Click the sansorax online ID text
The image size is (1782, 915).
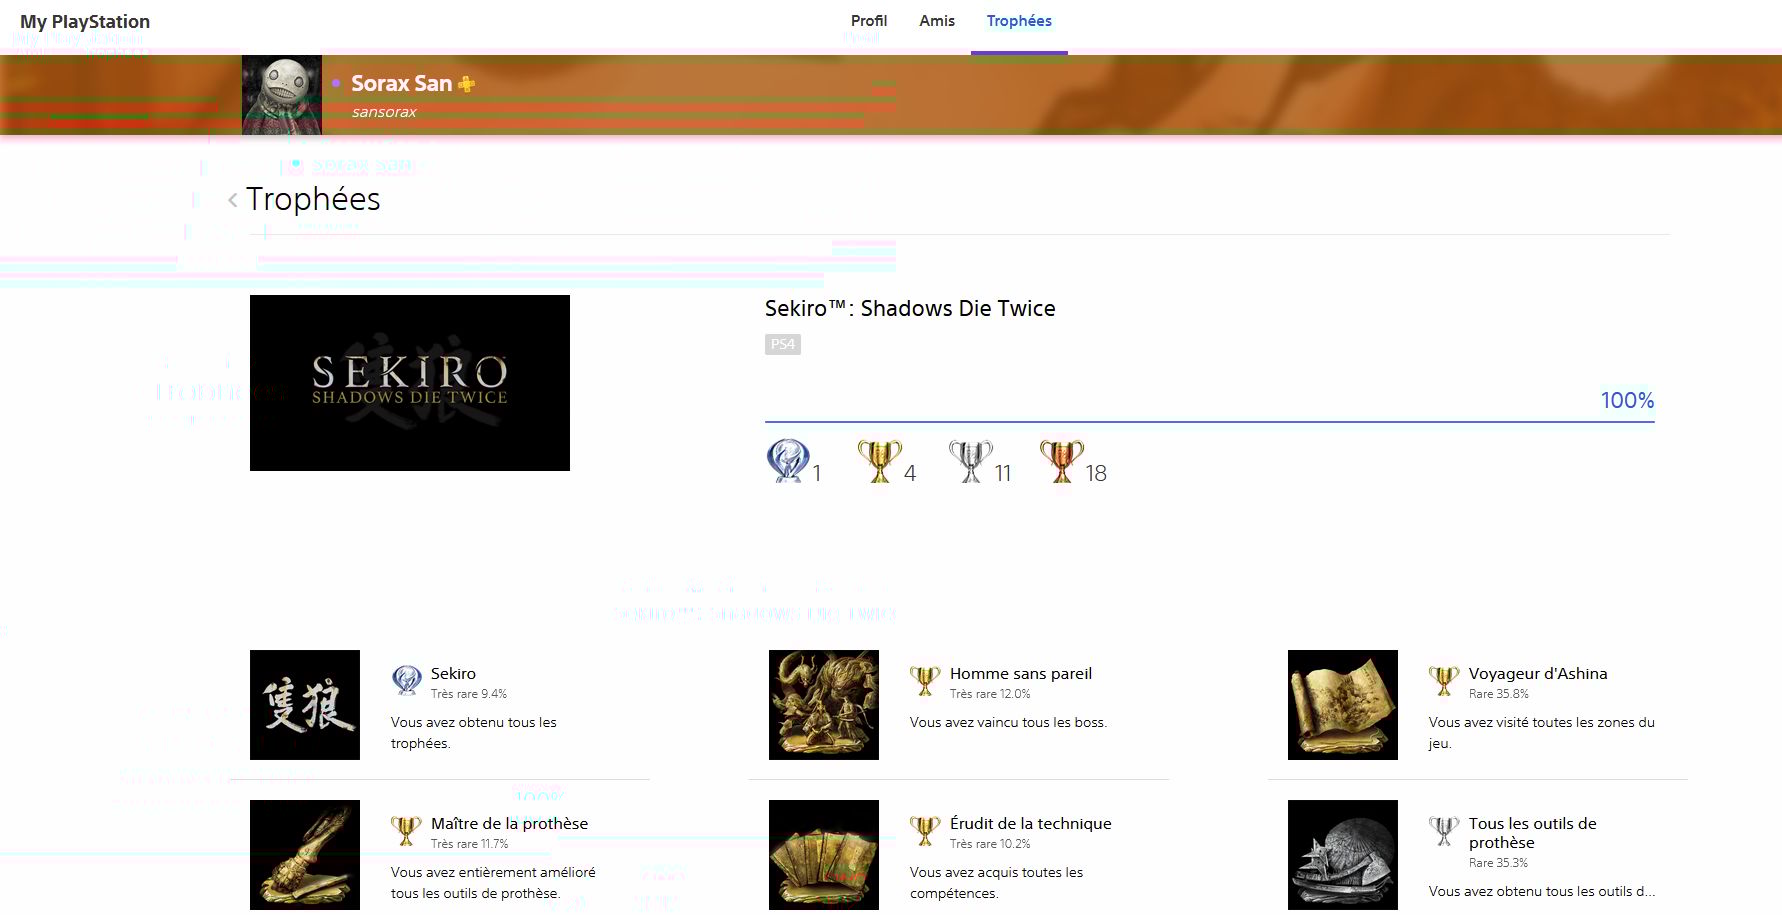(384, 112)
